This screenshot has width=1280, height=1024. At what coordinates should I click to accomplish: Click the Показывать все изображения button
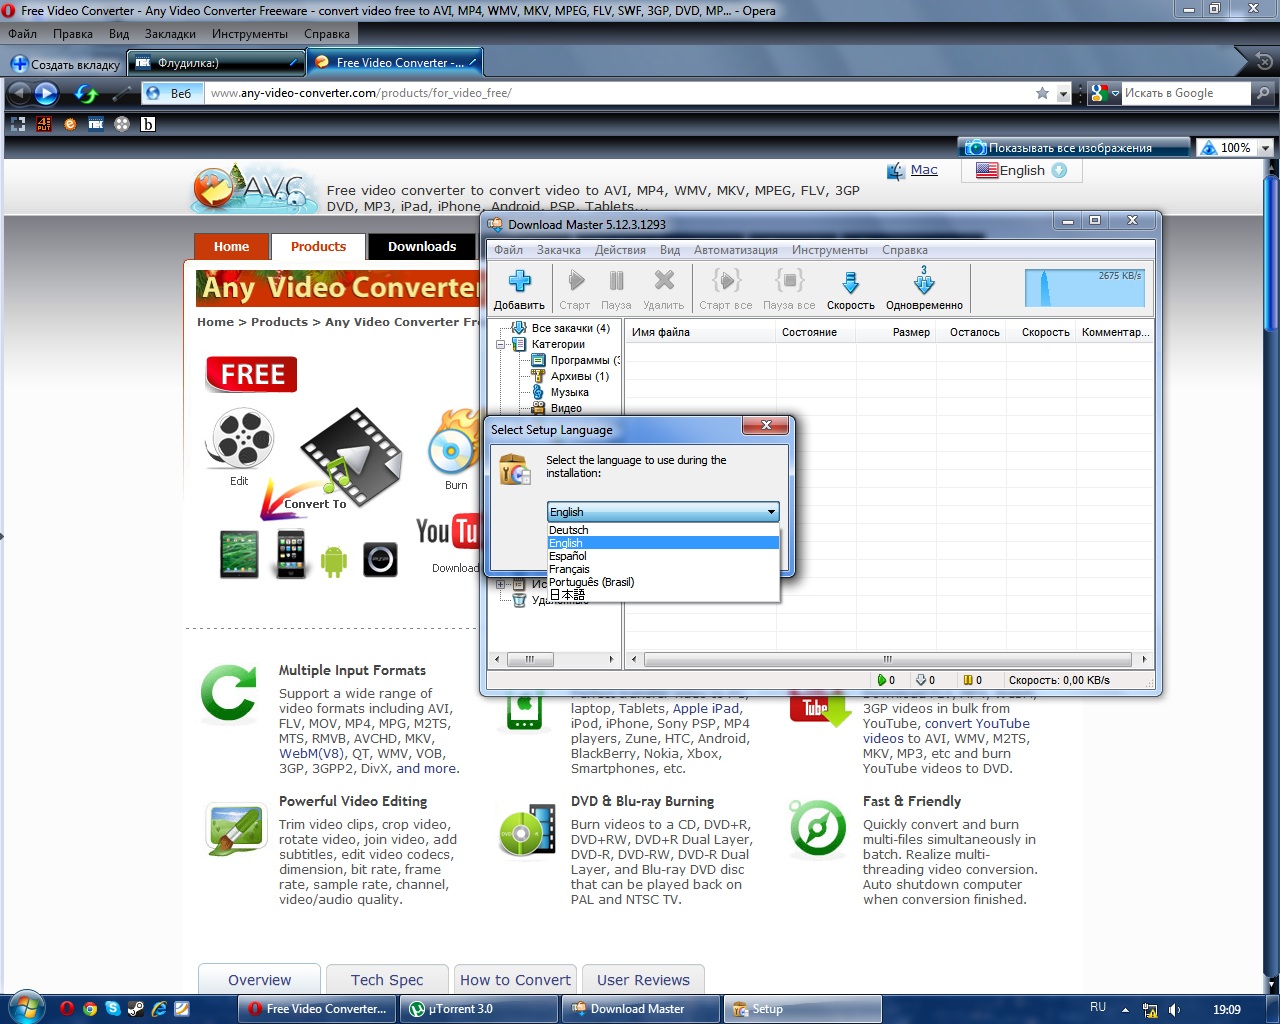(x=1075, y=148)
